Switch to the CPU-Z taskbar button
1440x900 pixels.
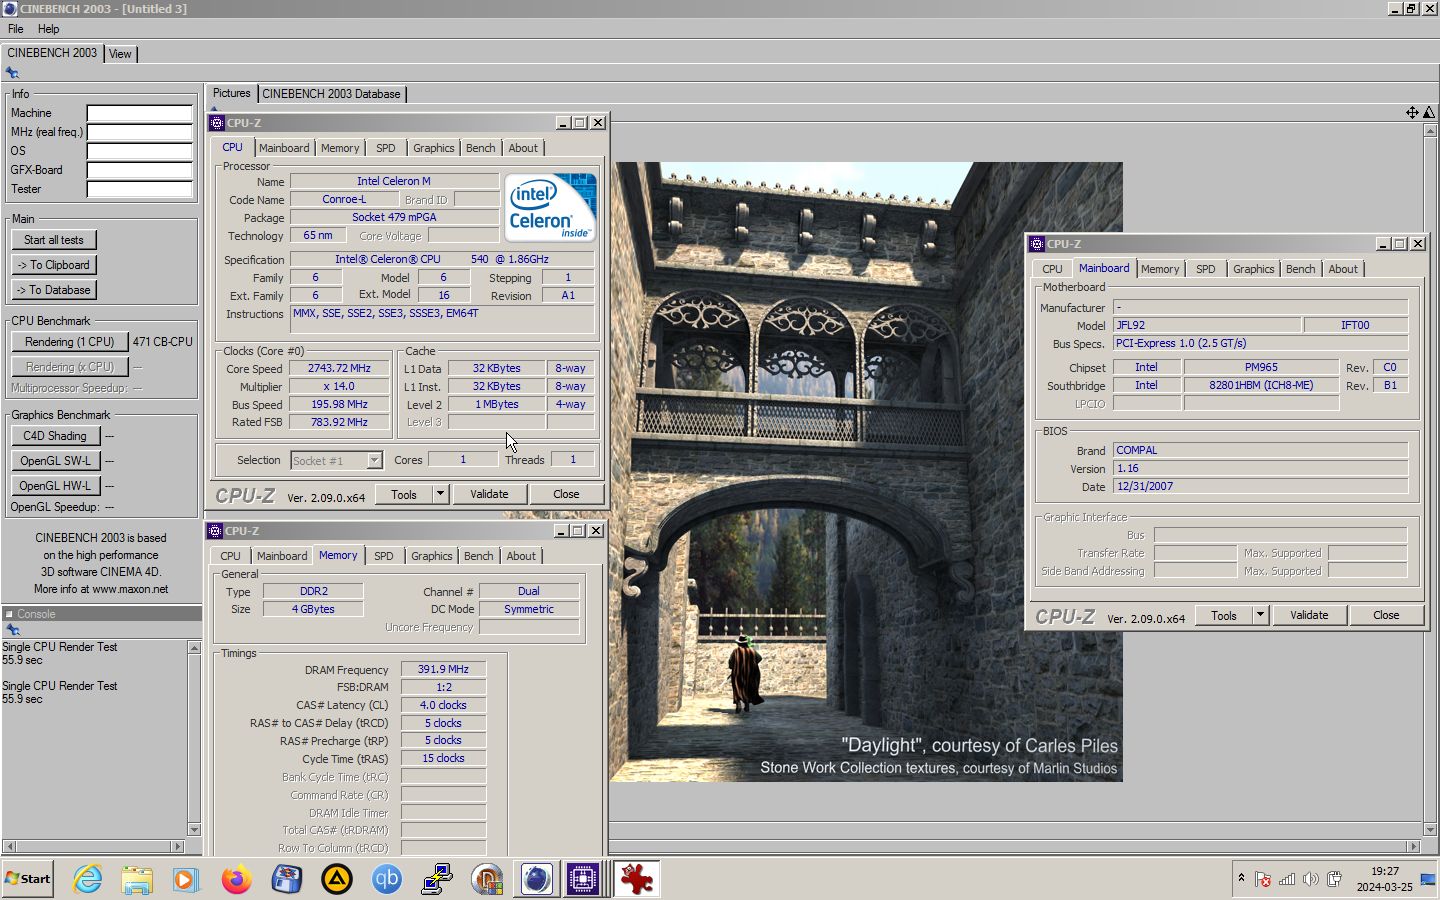(583, 879)
